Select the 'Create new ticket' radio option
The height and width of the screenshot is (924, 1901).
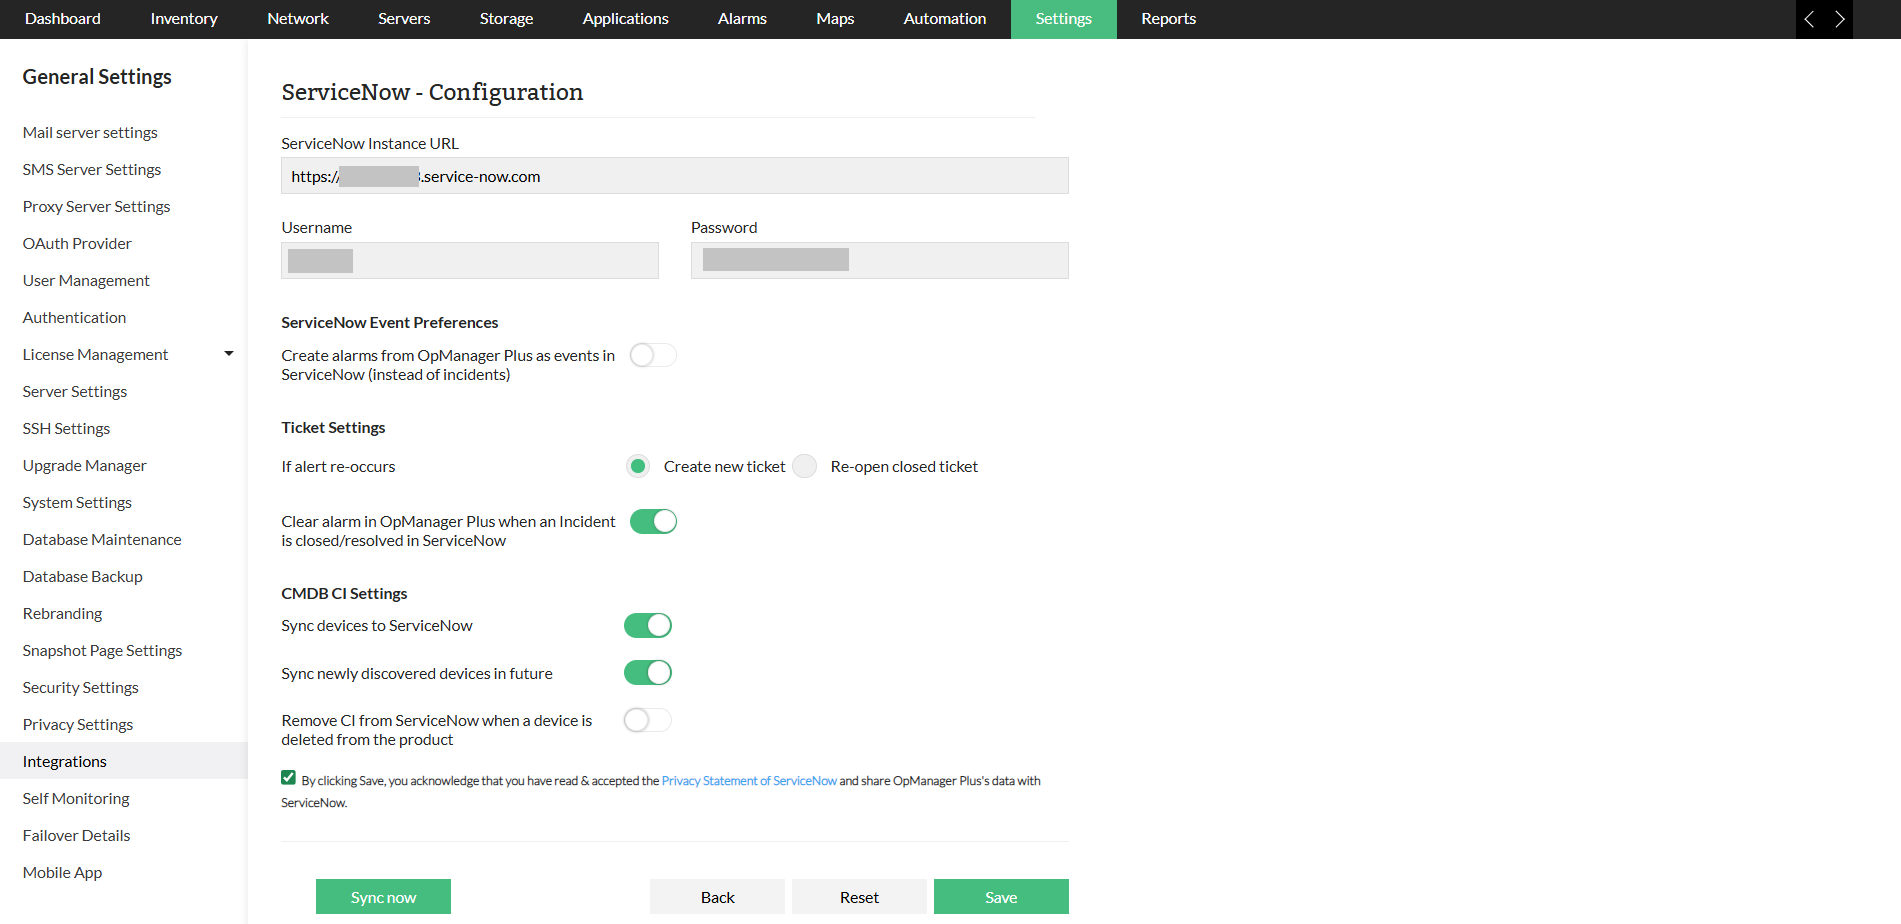pos(638,466)
